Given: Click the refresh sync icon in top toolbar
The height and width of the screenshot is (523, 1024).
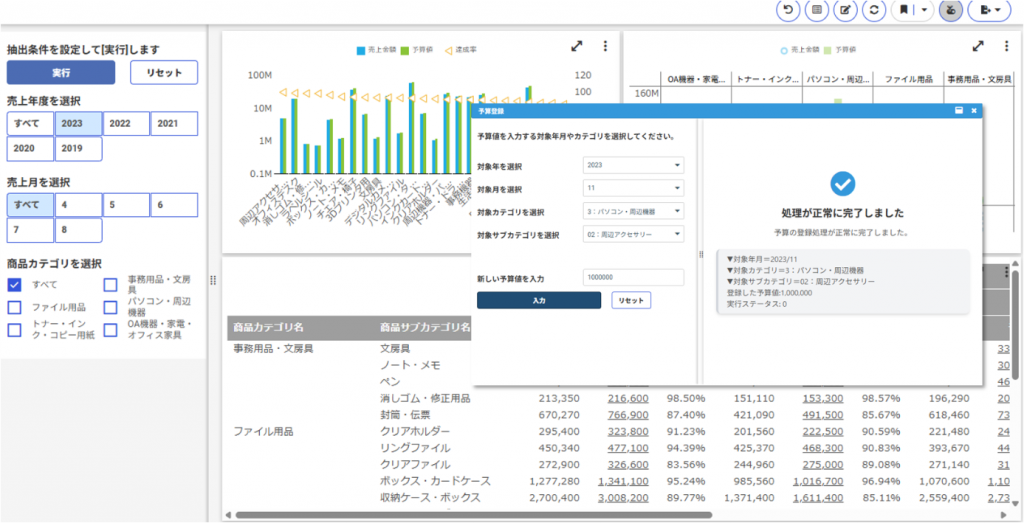Looking at the screenshot, I should 876,11.
